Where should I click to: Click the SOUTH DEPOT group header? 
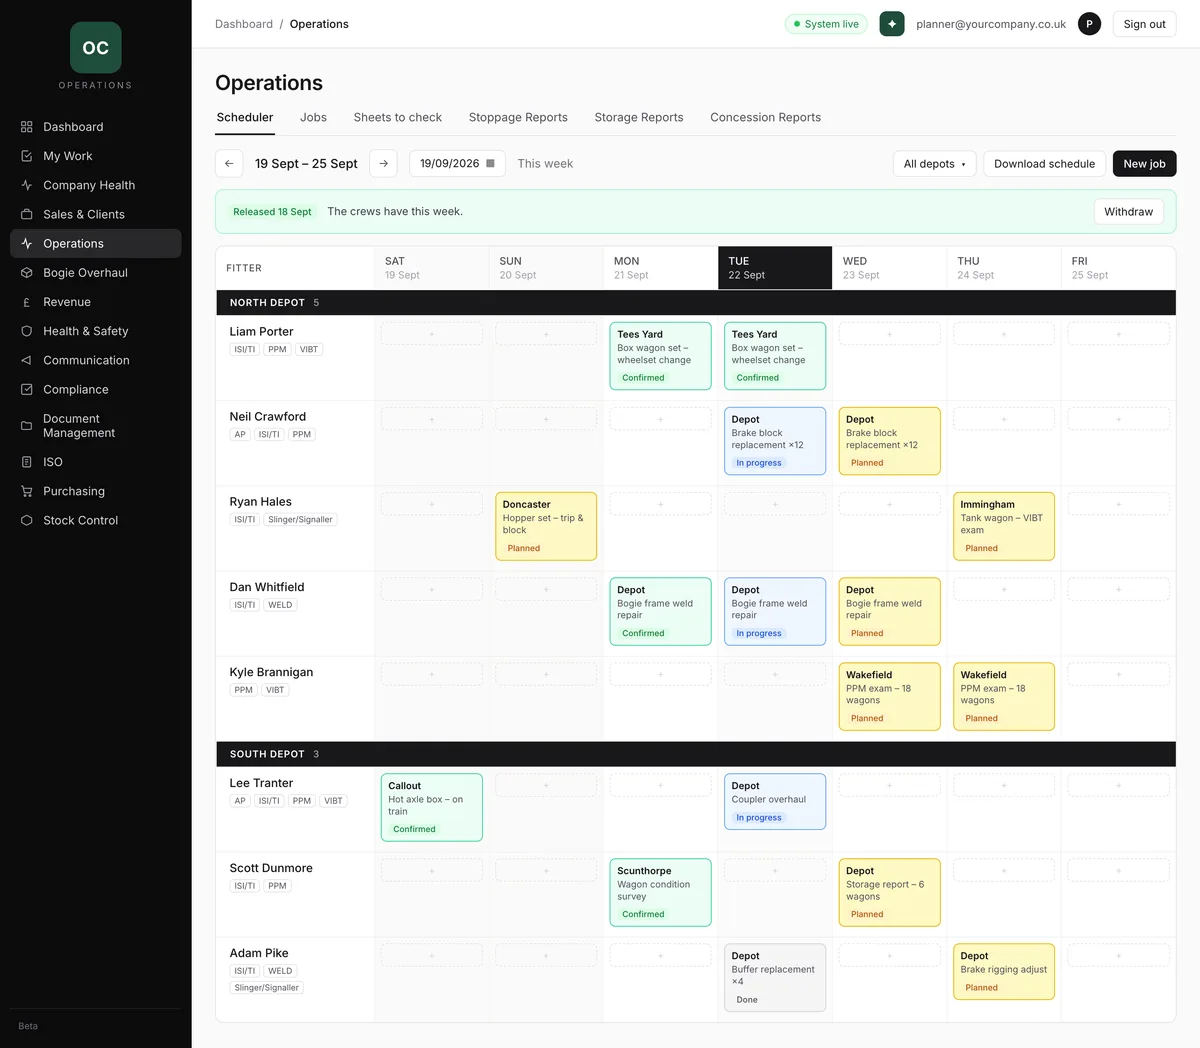point(696,754)
